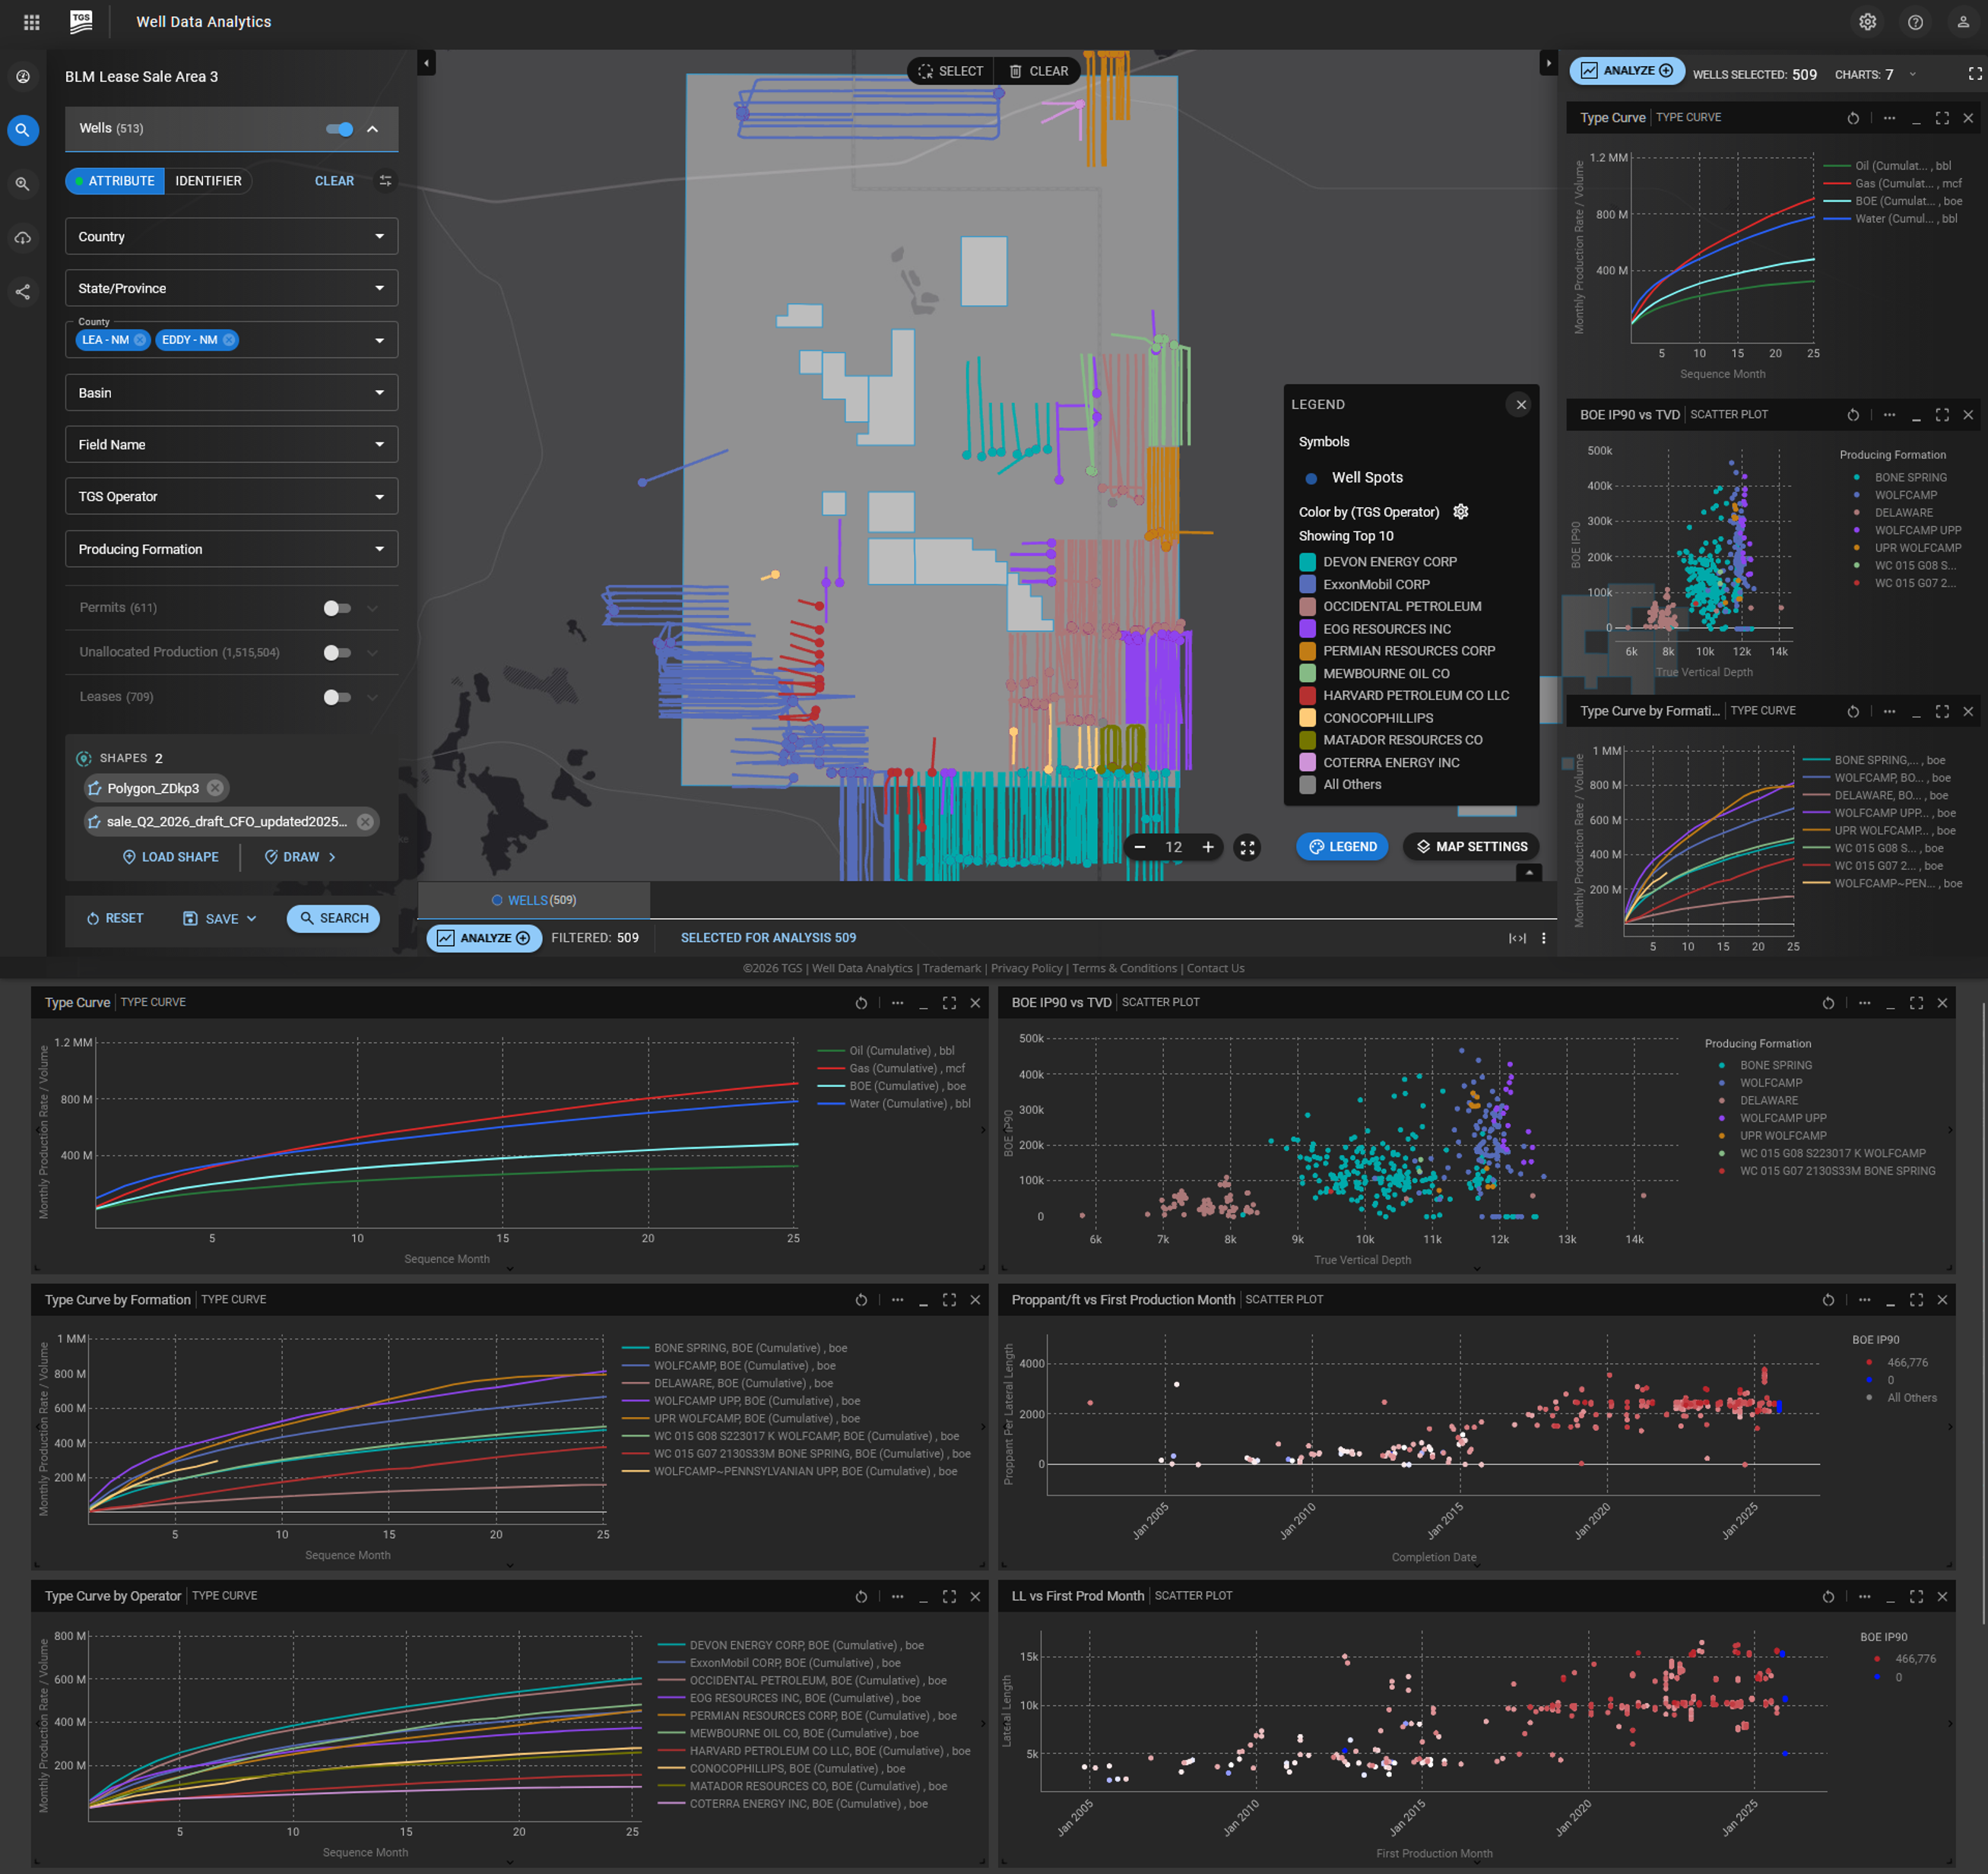Click the map full-extent zoom icon

(1247, 847)
